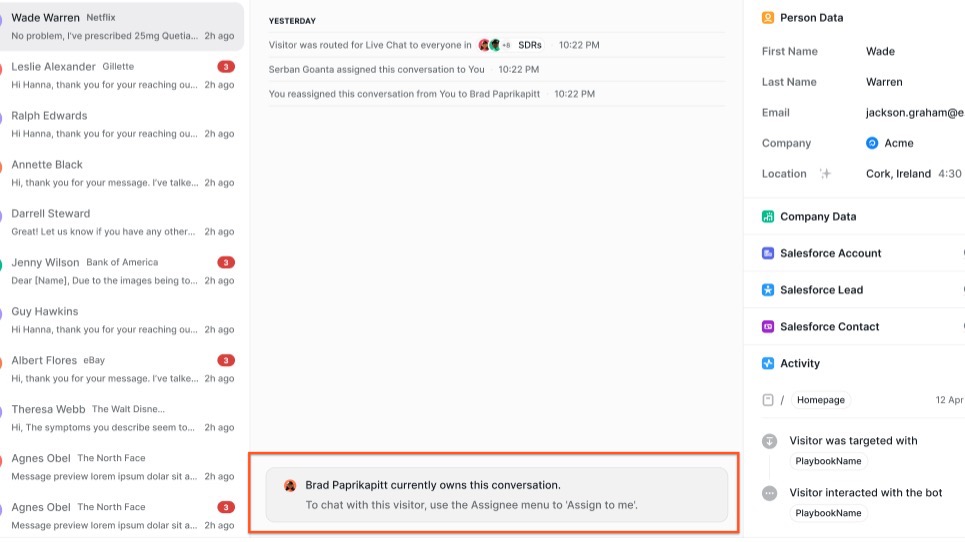Click the Company Data icon
Image resolution: width=965 pixels, height=542 pixels.
pos(768,217)
